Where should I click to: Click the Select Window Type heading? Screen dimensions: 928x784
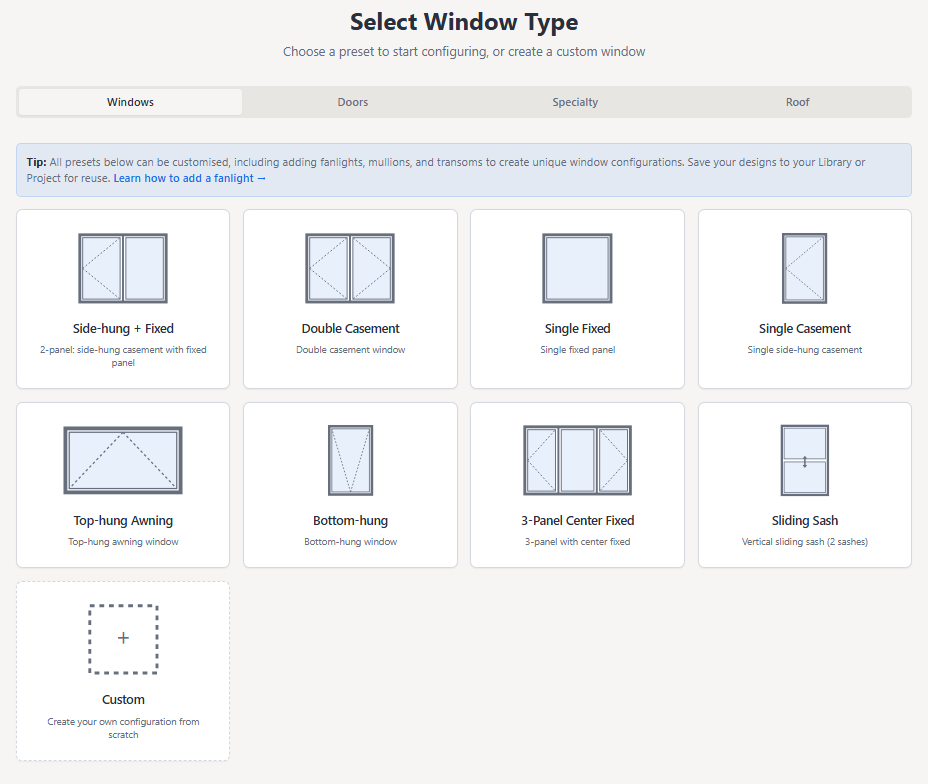464,22
